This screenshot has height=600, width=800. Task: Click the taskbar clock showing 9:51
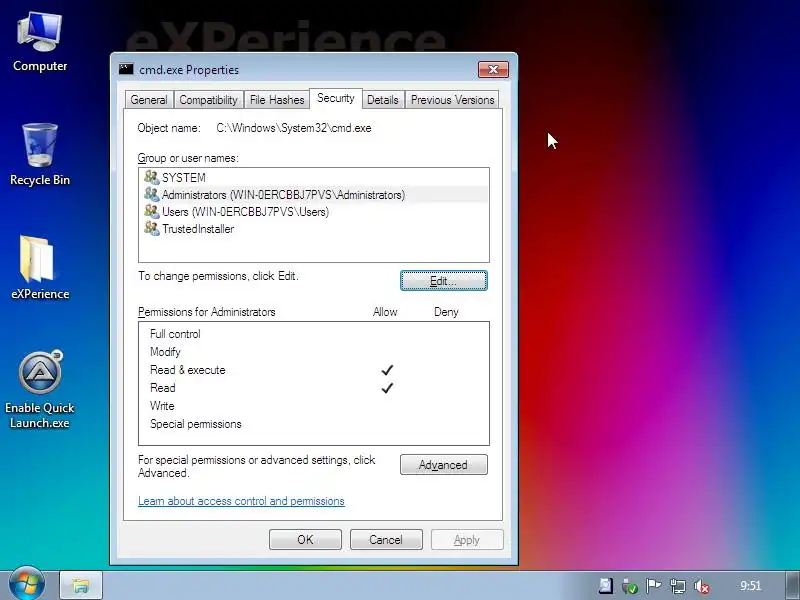point(751,586)
